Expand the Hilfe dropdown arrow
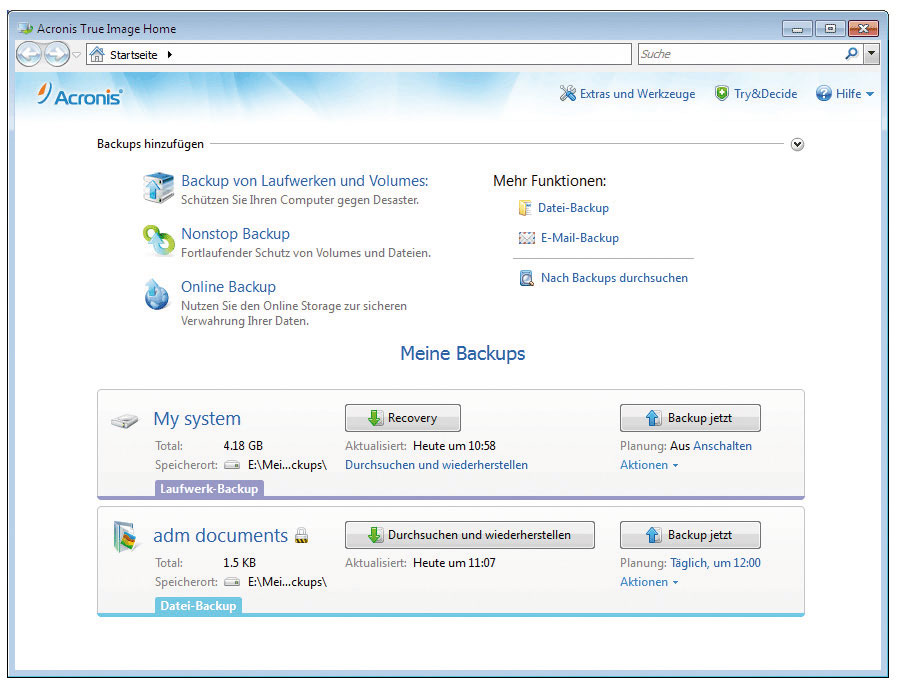898x685 pixels. point(869,94)
